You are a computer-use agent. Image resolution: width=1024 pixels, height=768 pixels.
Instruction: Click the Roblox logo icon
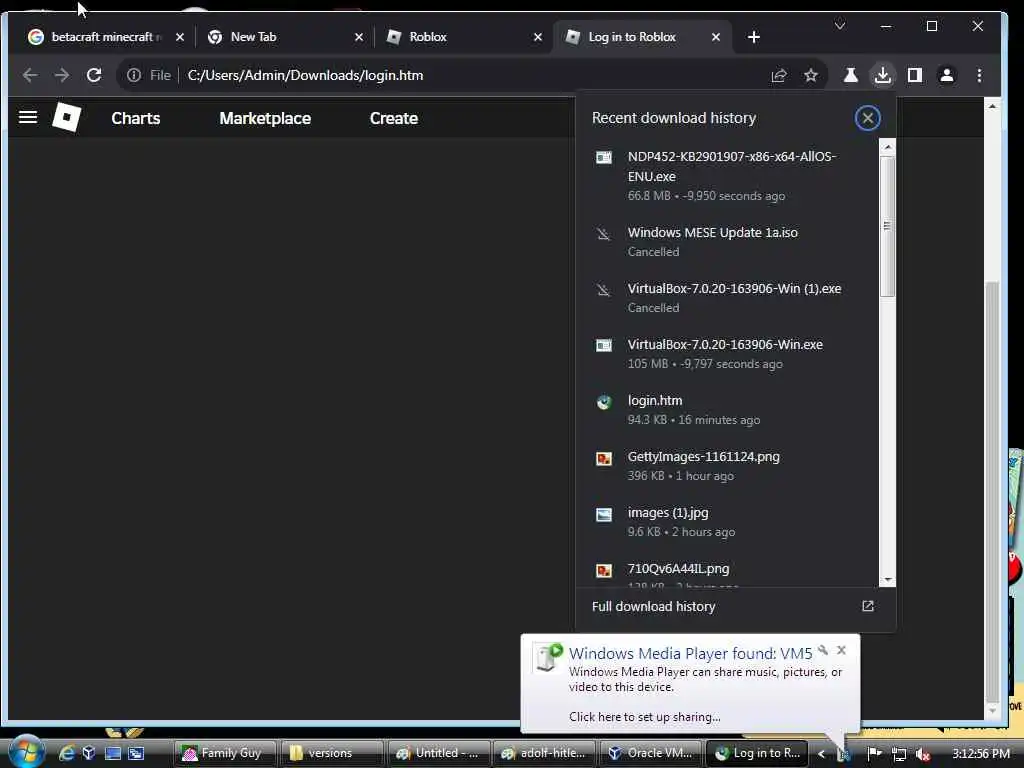click(x=67, y=118)
